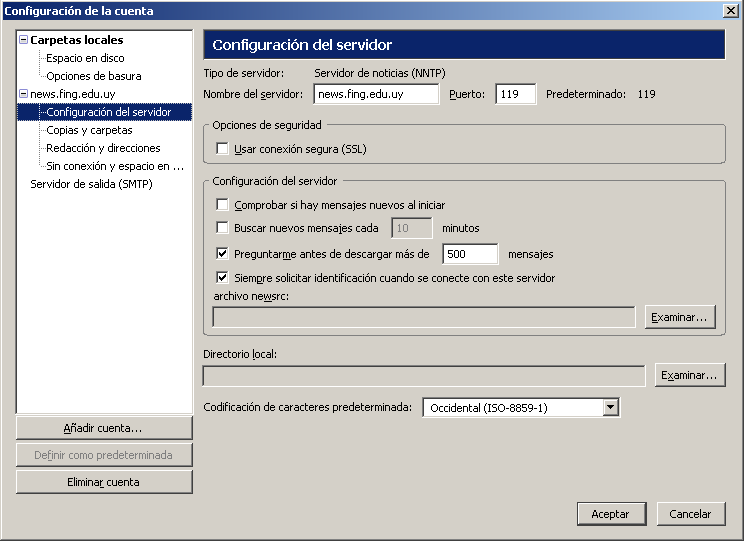Open Codificación de caracteres predeterminada dropdown
Screen dimensions: 744x541
521,408
